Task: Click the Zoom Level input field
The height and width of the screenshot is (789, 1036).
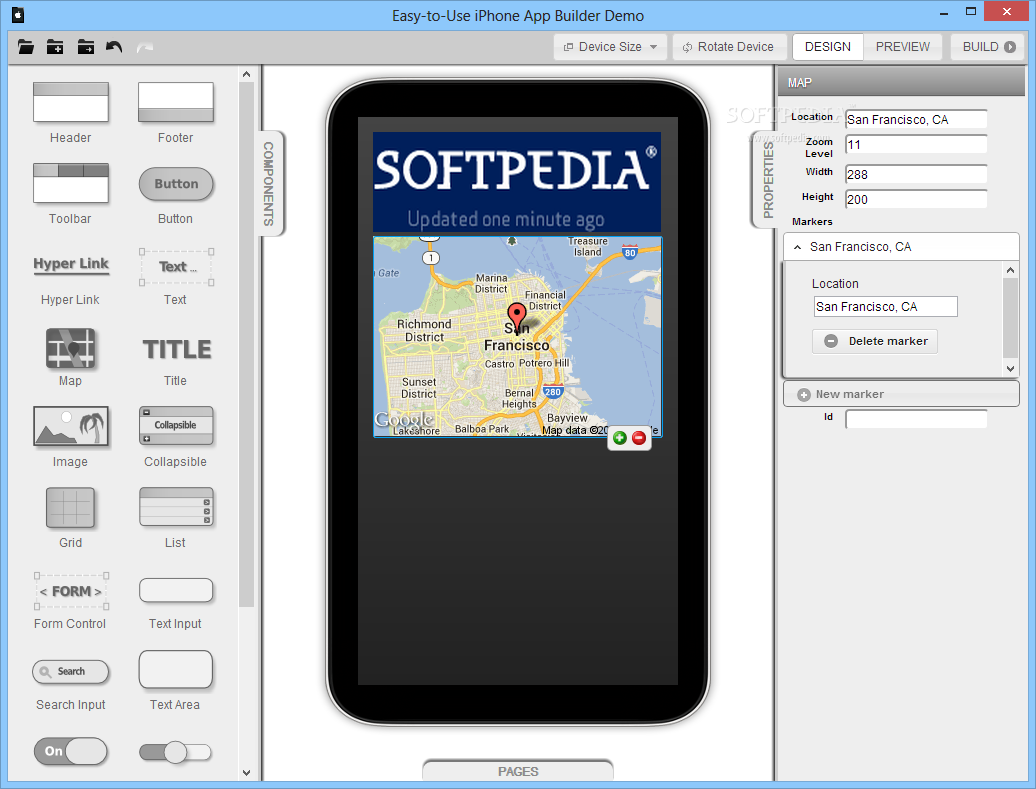Action: coord(916,144)
